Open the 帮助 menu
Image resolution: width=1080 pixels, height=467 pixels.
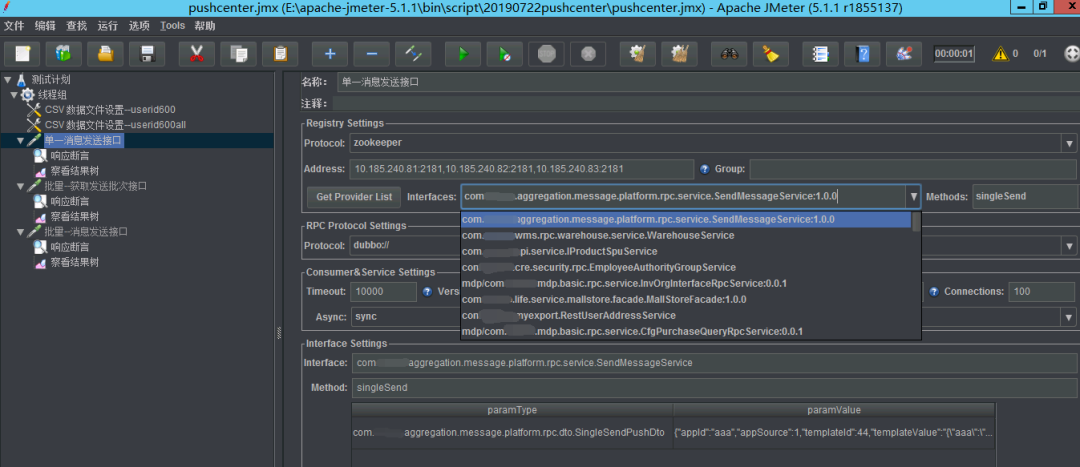pos(205,25)
